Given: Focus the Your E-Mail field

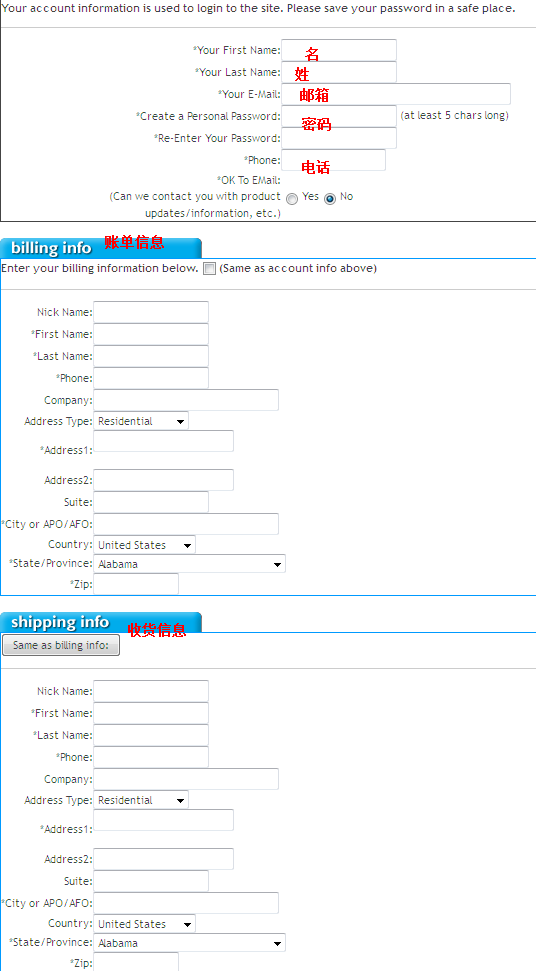Looking at the screenshot, I should pos(396,94).
